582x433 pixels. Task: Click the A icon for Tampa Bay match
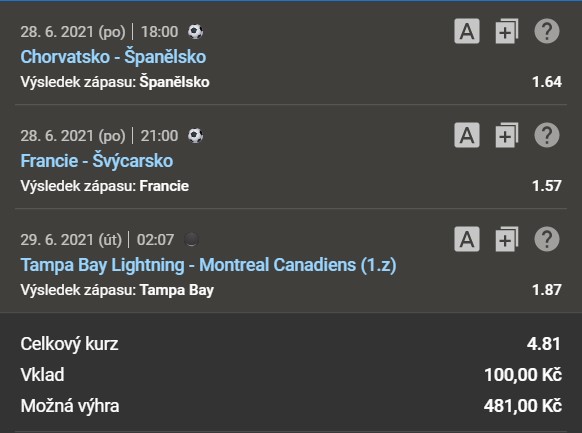pyautogui.click(x=467, y=239)
